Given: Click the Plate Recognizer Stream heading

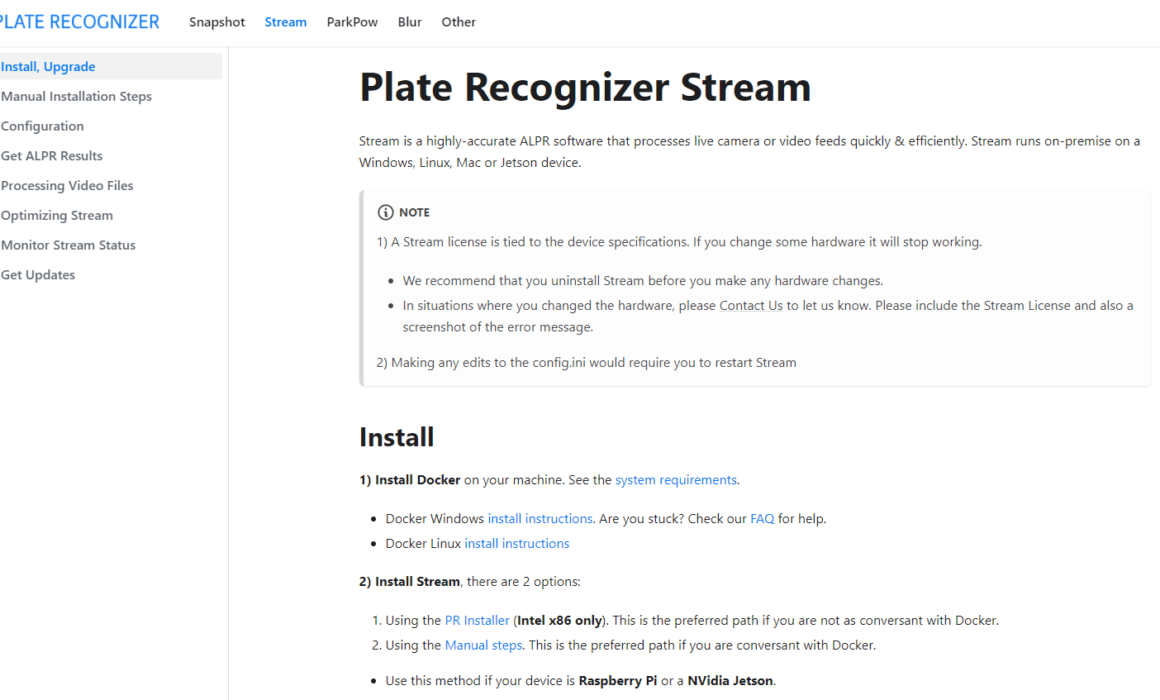Looking at the screenshot, I should tap(585, 87).
